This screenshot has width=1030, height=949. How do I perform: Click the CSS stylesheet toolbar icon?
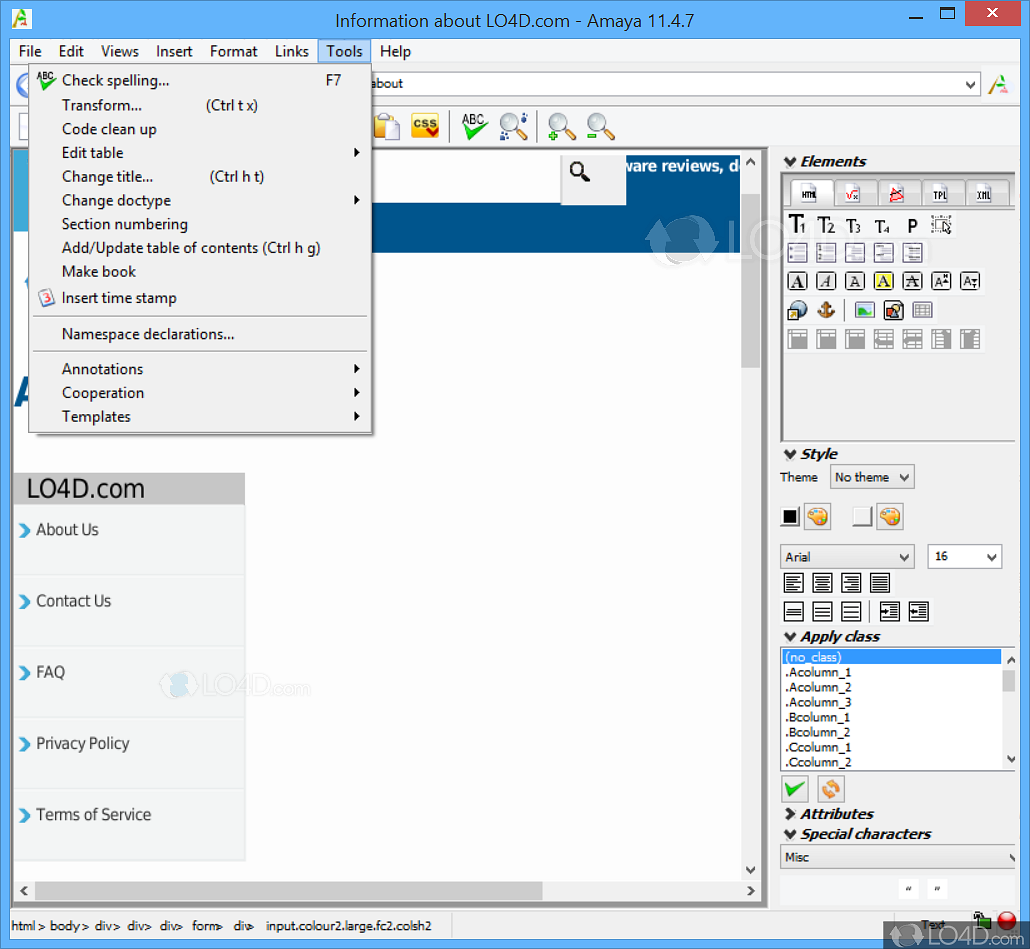point(425,126)
